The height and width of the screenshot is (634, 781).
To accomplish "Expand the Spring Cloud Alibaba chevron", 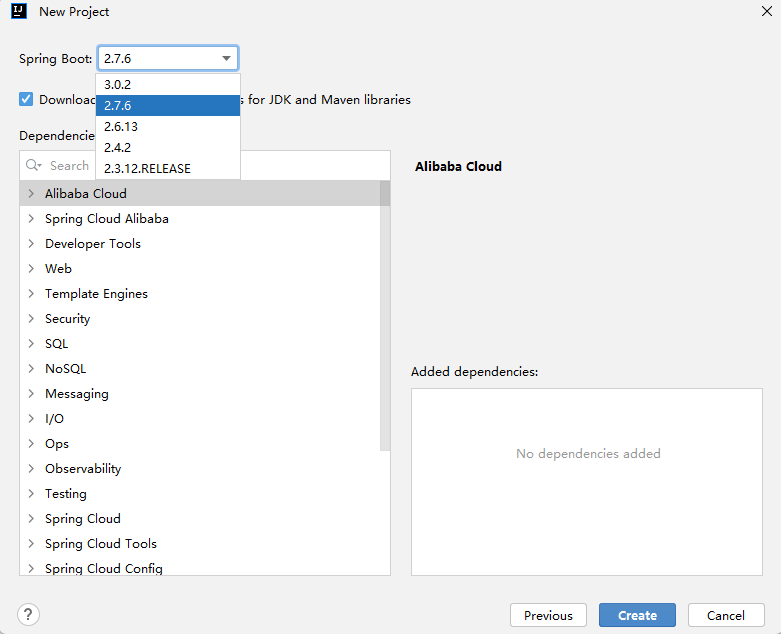I will point(31,218).
